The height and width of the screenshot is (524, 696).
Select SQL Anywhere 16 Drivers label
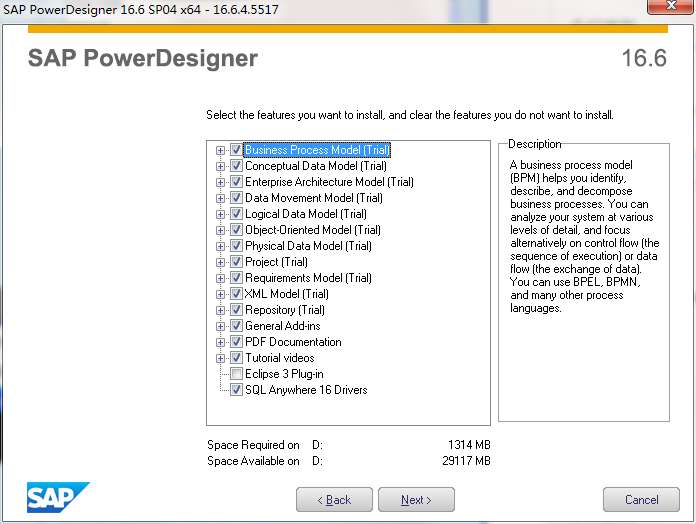click(306, 390)
